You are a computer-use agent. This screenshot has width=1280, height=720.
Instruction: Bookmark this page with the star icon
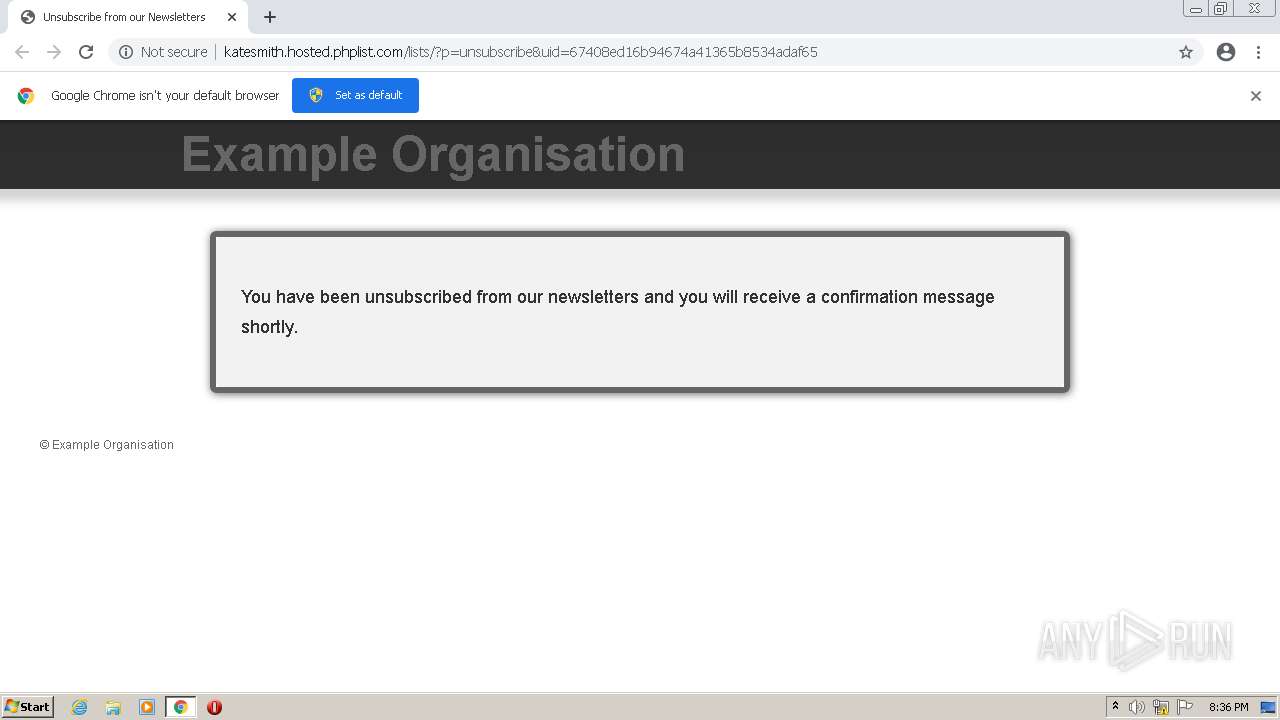pos(1186,52)
